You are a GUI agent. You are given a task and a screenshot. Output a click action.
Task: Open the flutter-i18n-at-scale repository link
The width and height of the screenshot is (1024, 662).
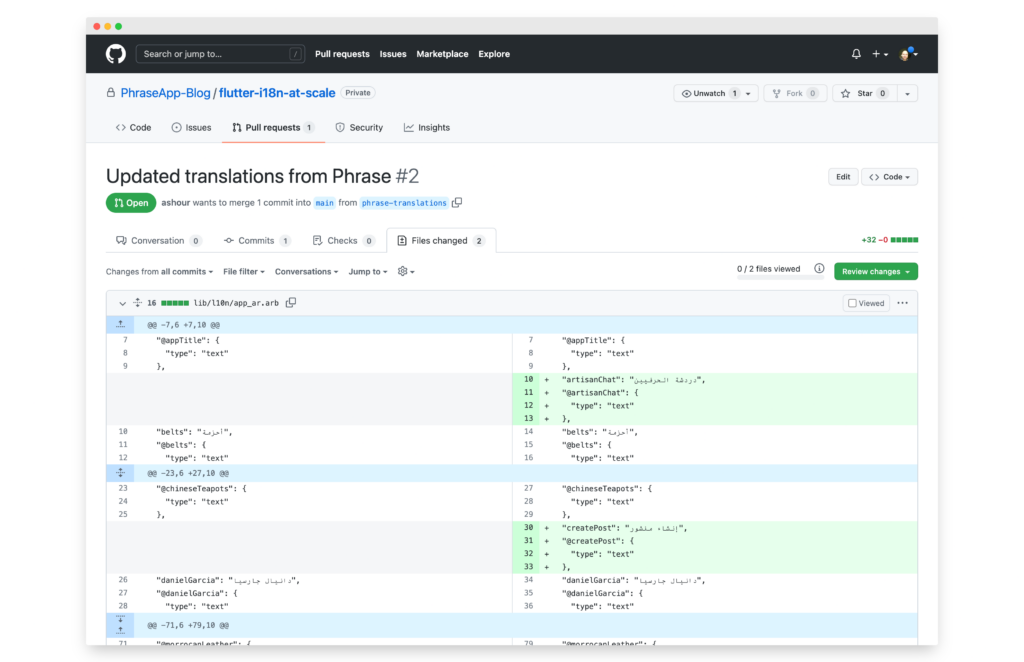point(277,93)
